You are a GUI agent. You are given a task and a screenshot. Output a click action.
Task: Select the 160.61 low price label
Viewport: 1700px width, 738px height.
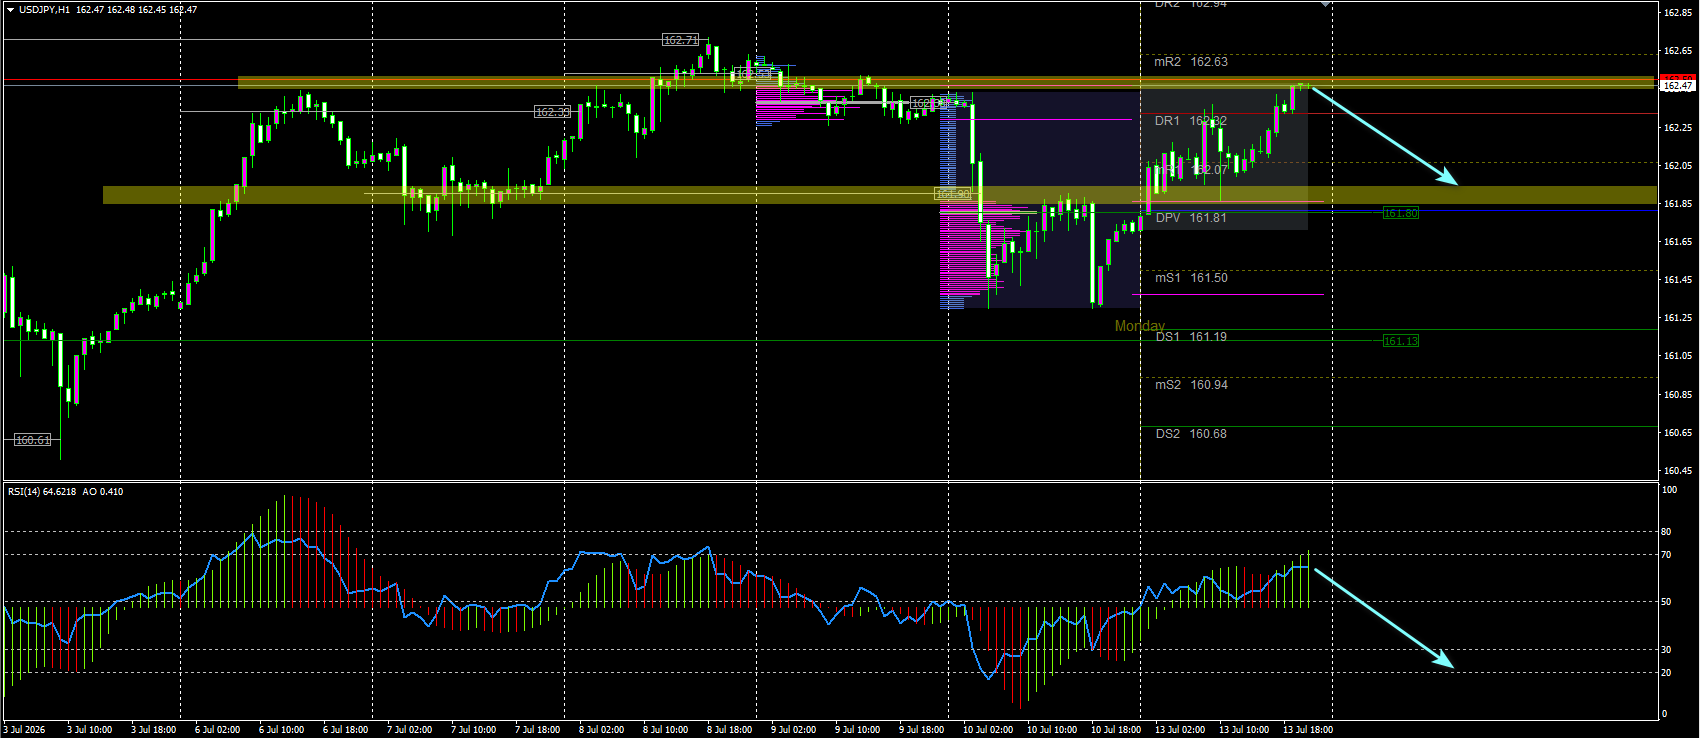(x=32, y=440)
